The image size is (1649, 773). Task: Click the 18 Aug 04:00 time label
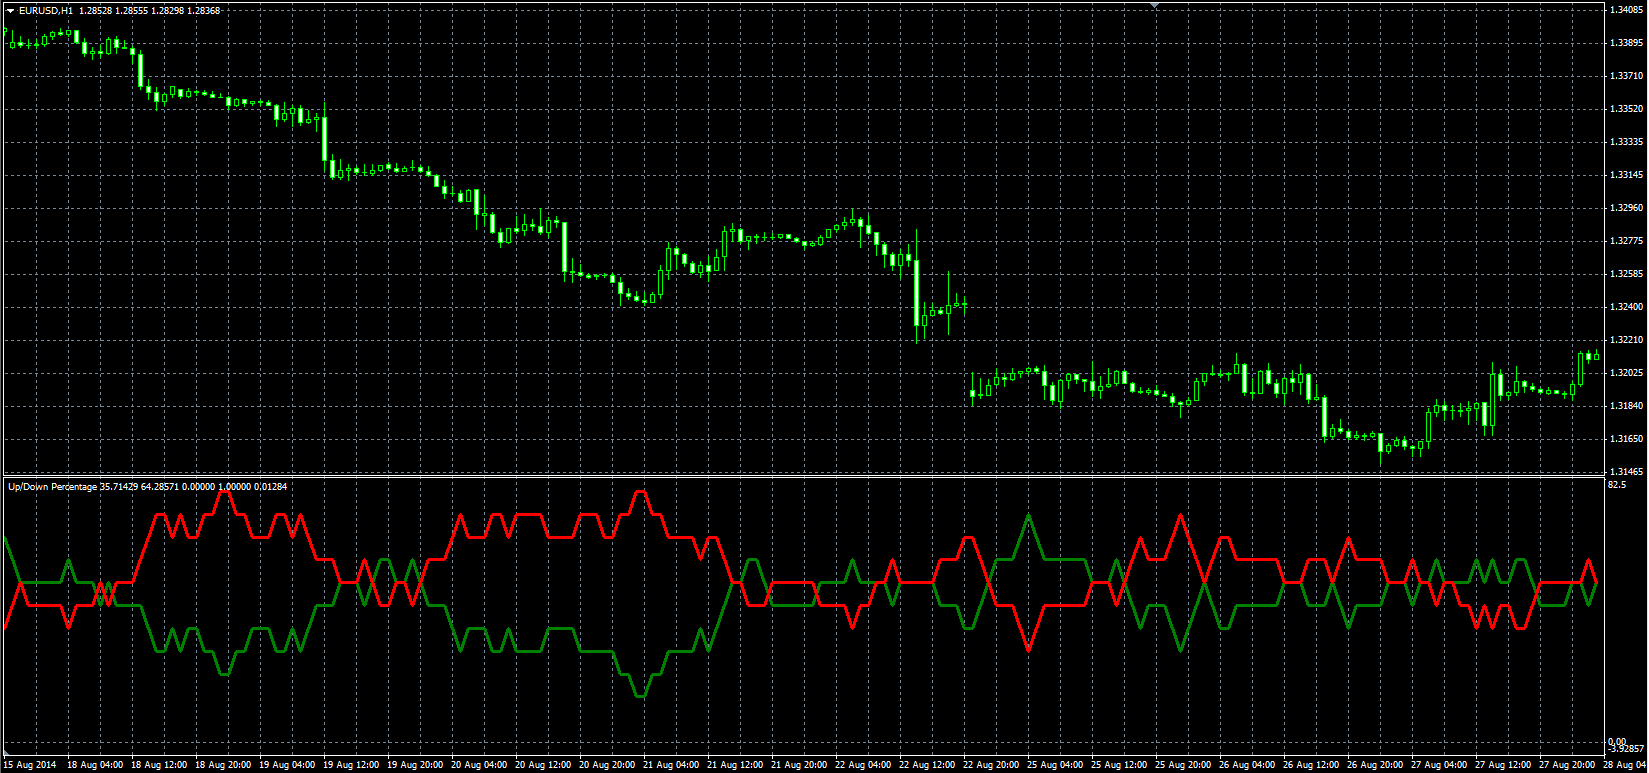click(95, 765)
